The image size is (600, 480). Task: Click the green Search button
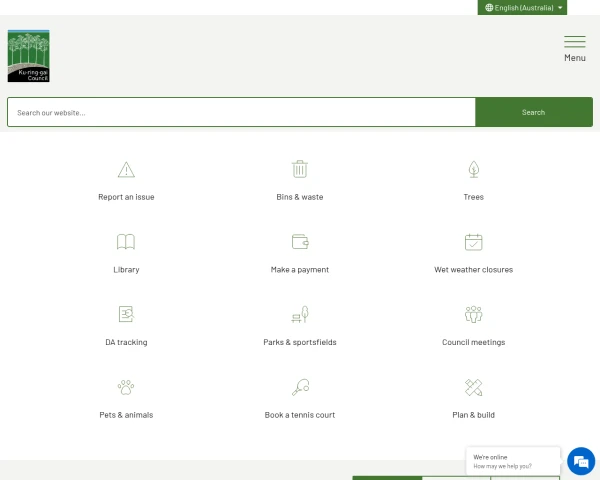(x=534, y=112)
